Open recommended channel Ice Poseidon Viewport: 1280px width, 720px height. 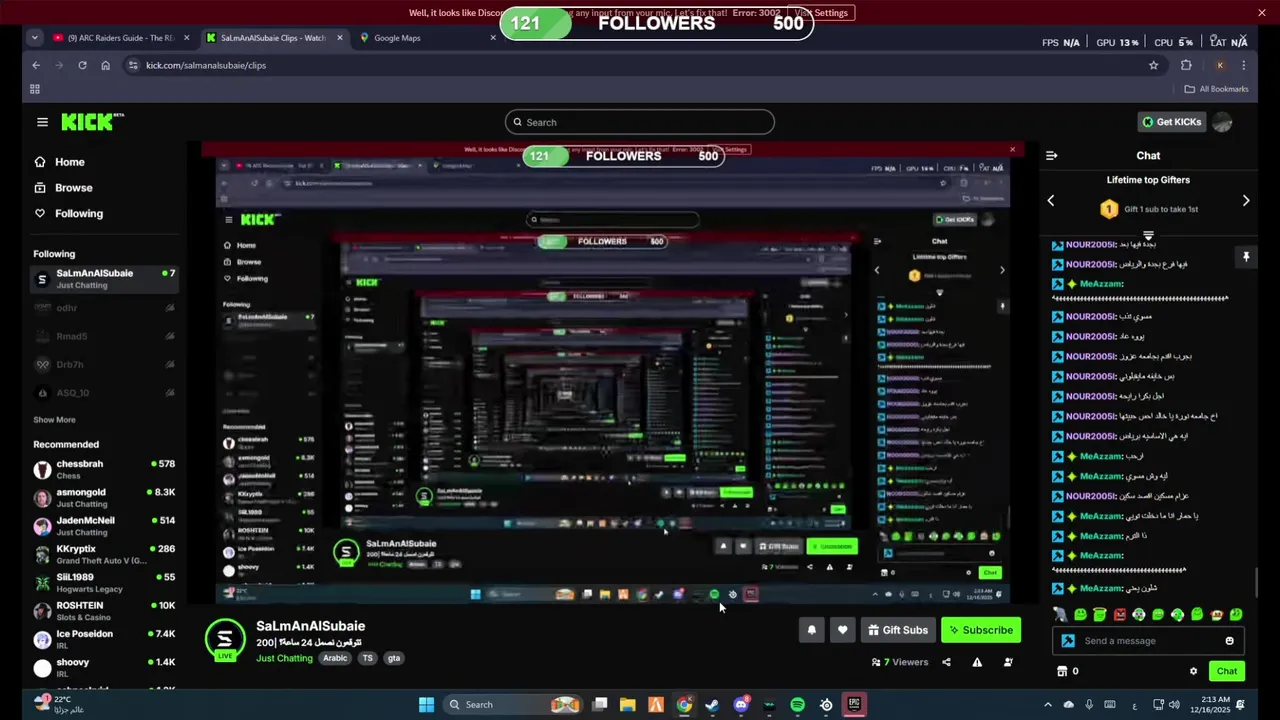coord(104,639)
